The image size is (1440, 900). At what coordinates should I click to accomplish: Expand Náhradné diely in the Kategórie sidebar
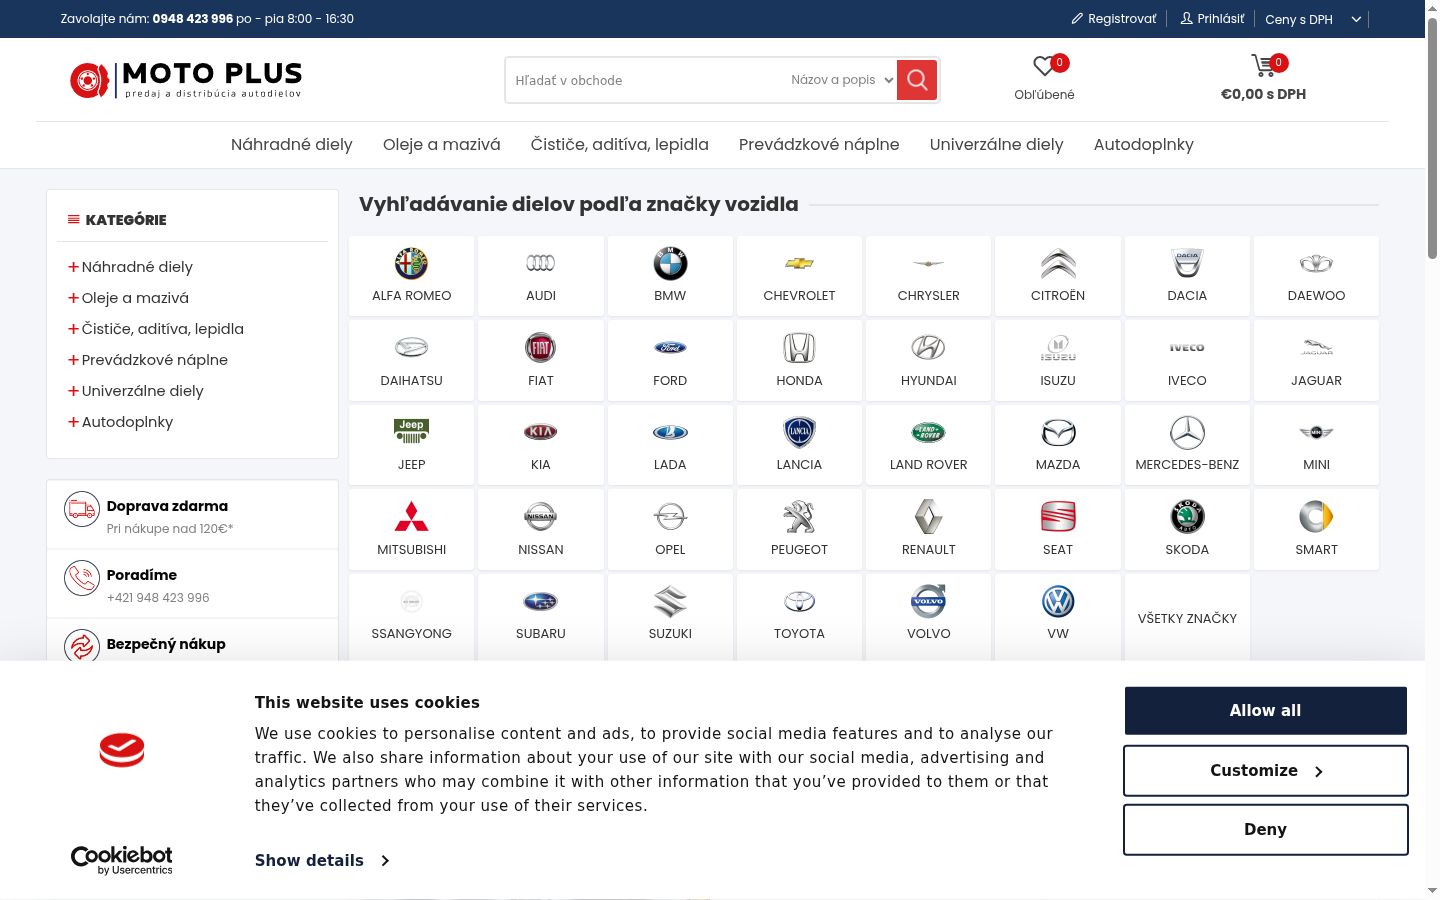(x=73, y=267)
